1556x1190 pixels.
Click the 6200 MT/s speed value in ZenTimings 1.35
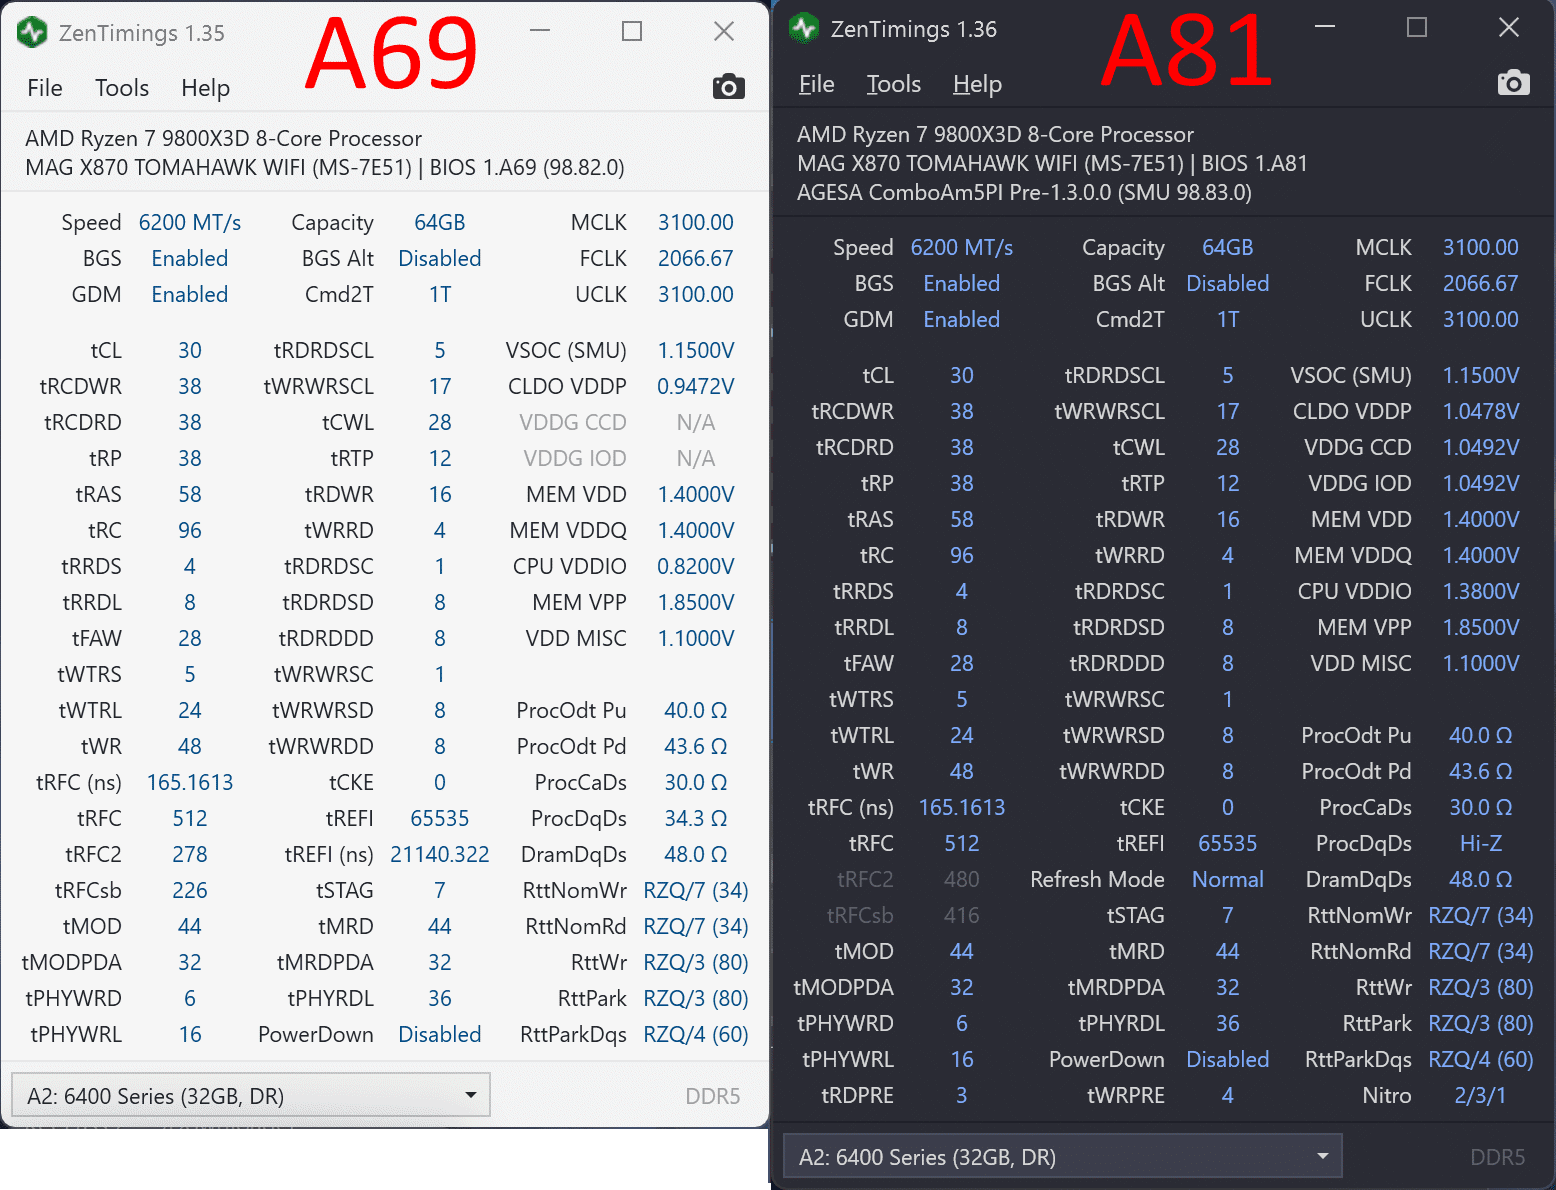[x=190, y=222]
